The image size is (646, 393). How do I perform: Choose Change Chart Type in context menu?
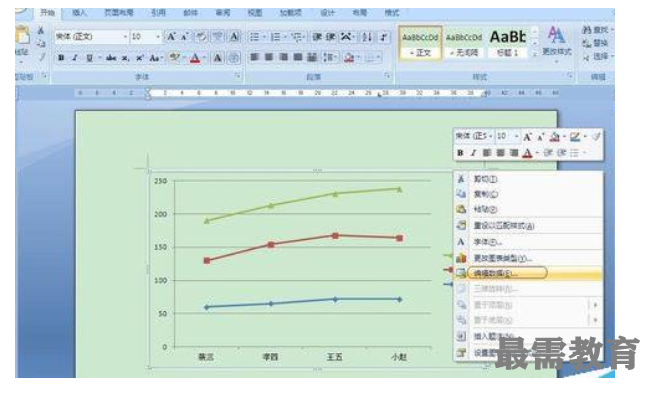528,258
